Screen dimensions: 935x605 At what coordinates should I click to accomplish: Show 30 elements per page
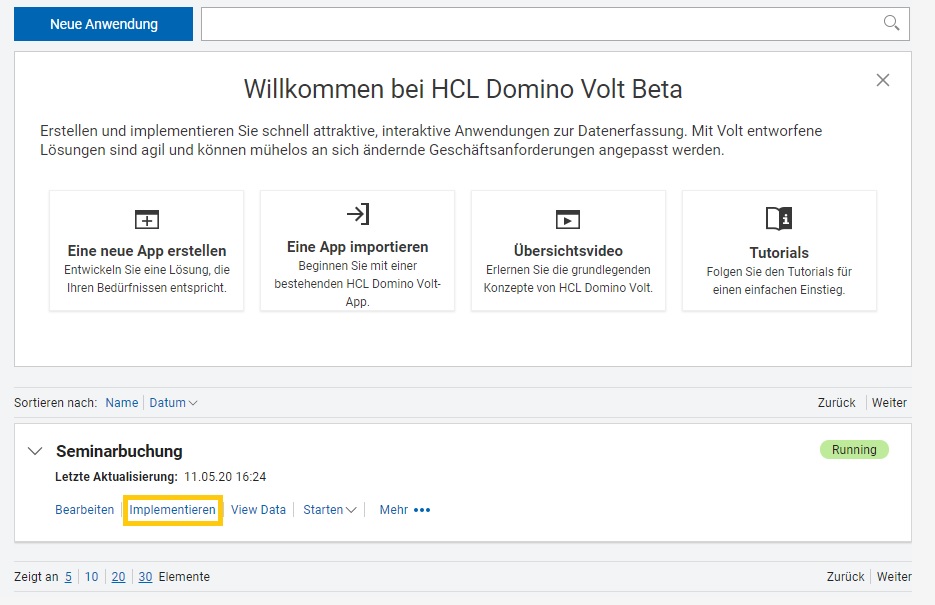(145, 577)
